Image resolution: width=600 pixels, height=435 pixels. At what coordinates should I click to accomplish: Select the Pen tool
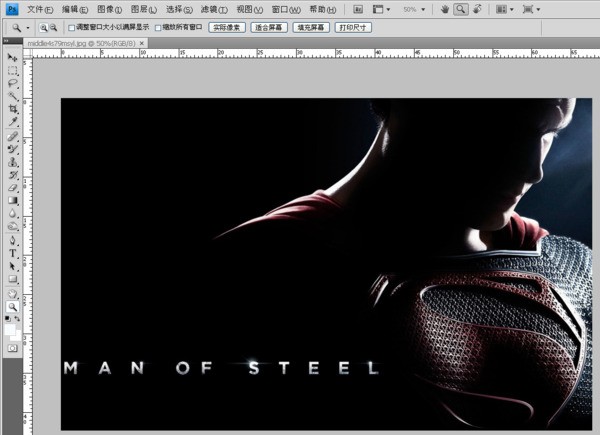[13, 240]
